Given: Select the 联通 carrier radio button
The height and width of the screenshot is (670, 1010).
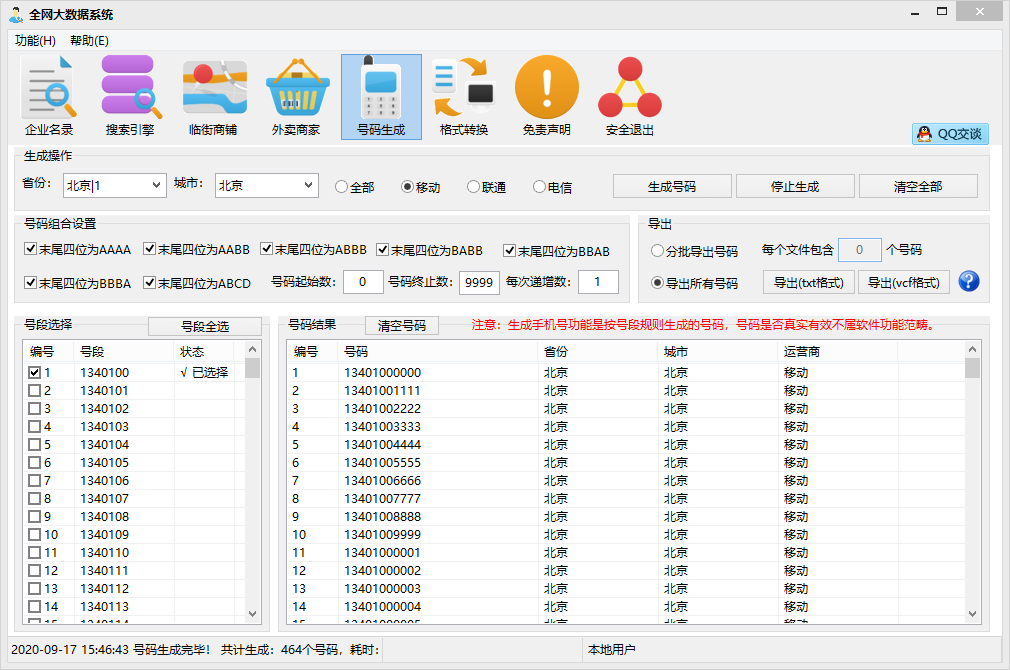Looking at the screenshot, I should point(471,185).
